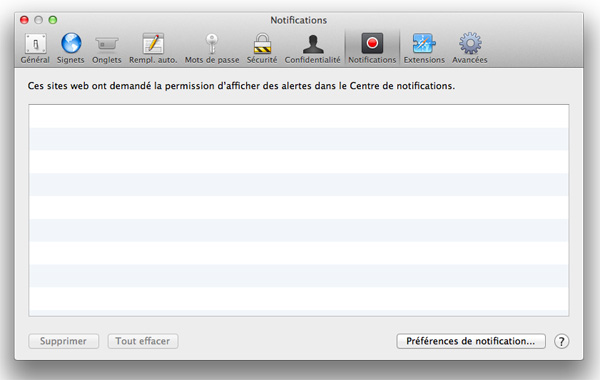Open the Sécurité padlock pane
The image size is (600, 380).
[x=262, y=48]
